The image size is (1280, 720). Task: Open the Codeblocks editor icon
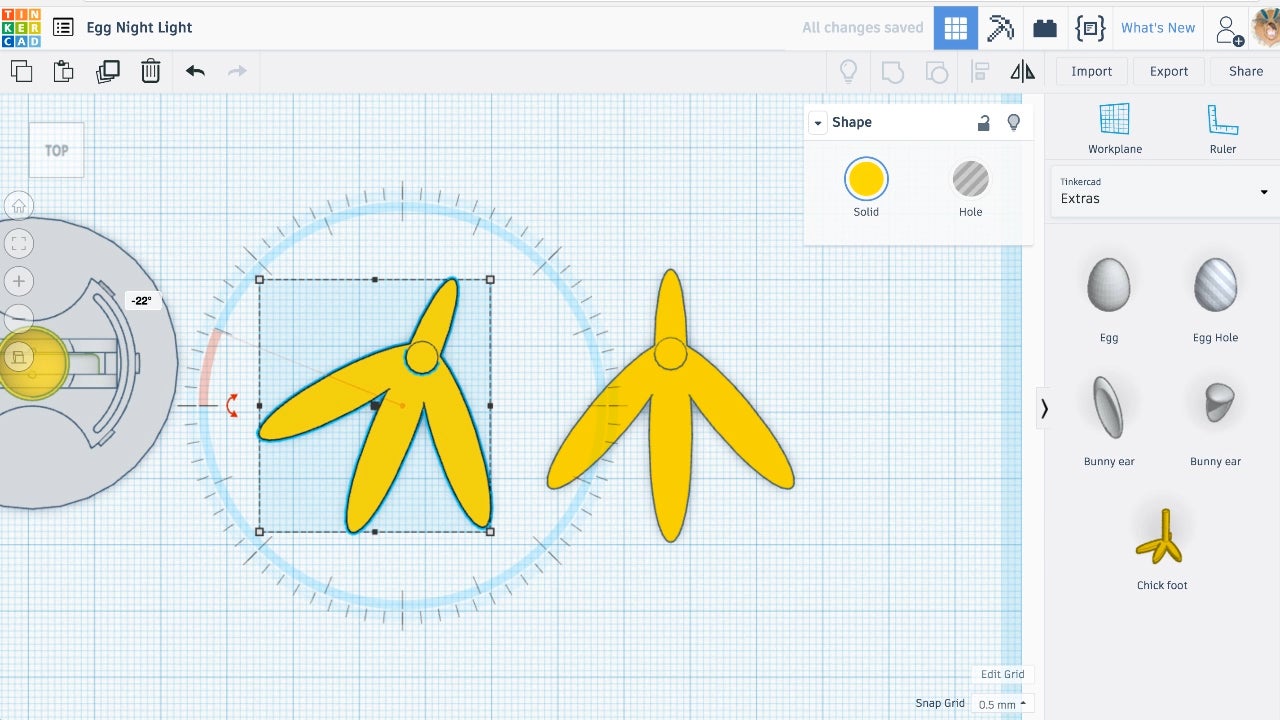click(1089, 28)
